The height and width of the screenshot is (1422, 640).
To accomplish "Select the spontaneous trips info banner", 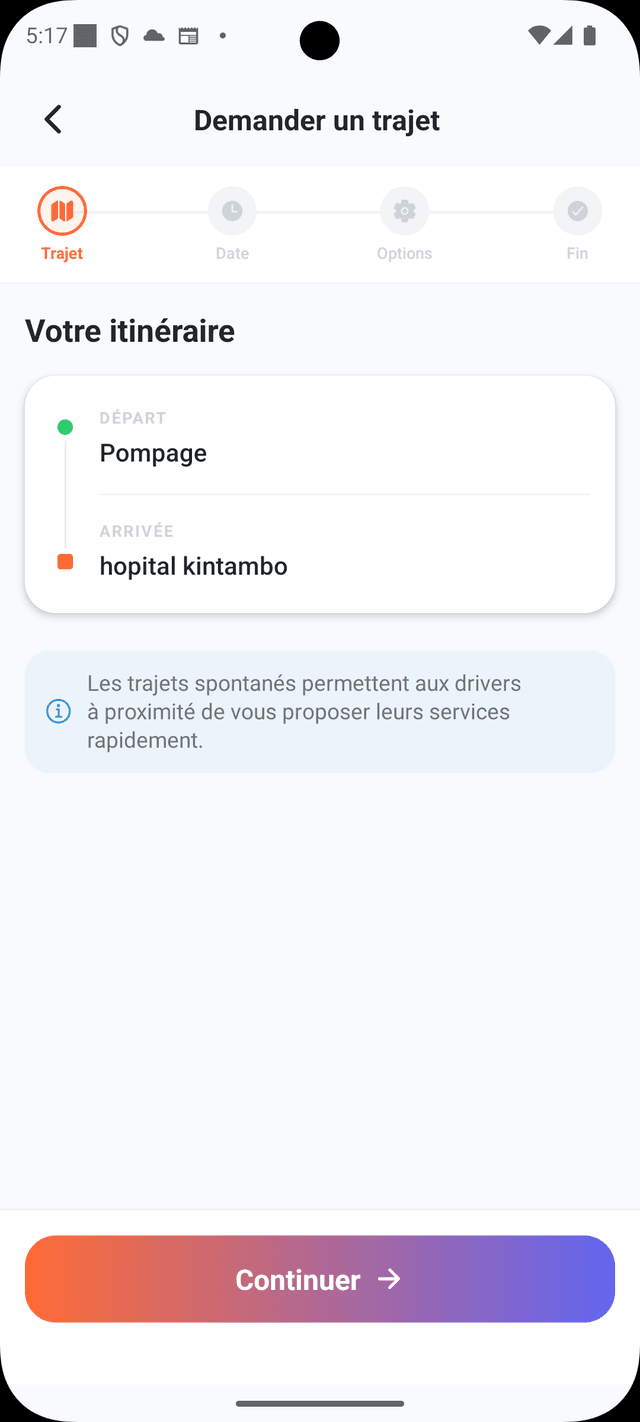I will click(320, 711).
